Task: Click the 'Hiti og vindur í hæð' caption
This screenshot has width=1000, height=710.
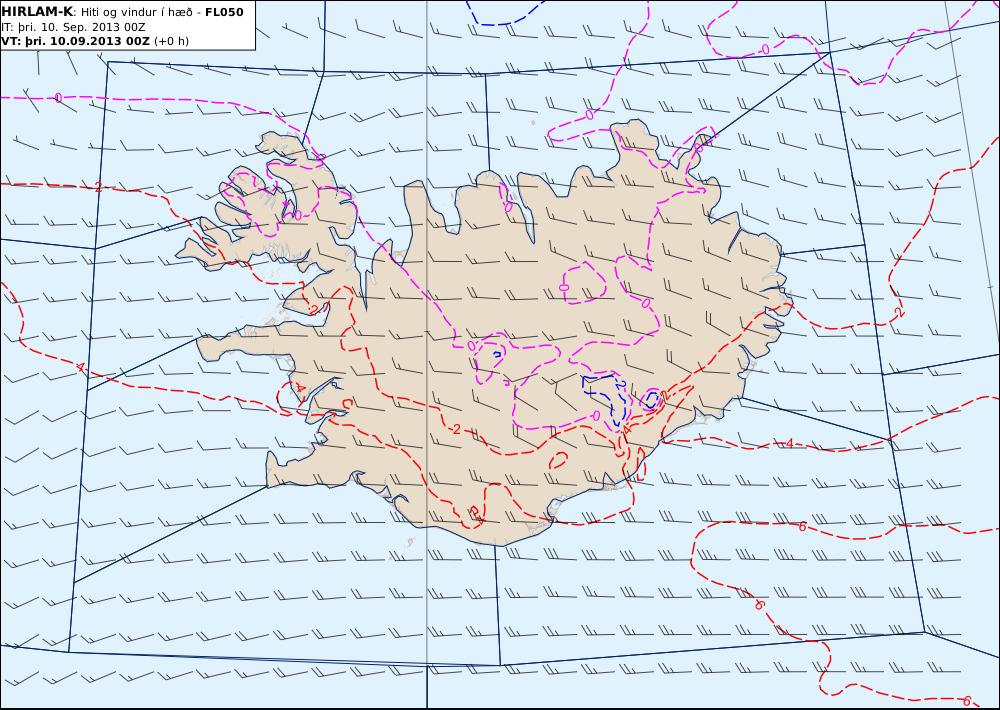Action: [x=136, y=12]
